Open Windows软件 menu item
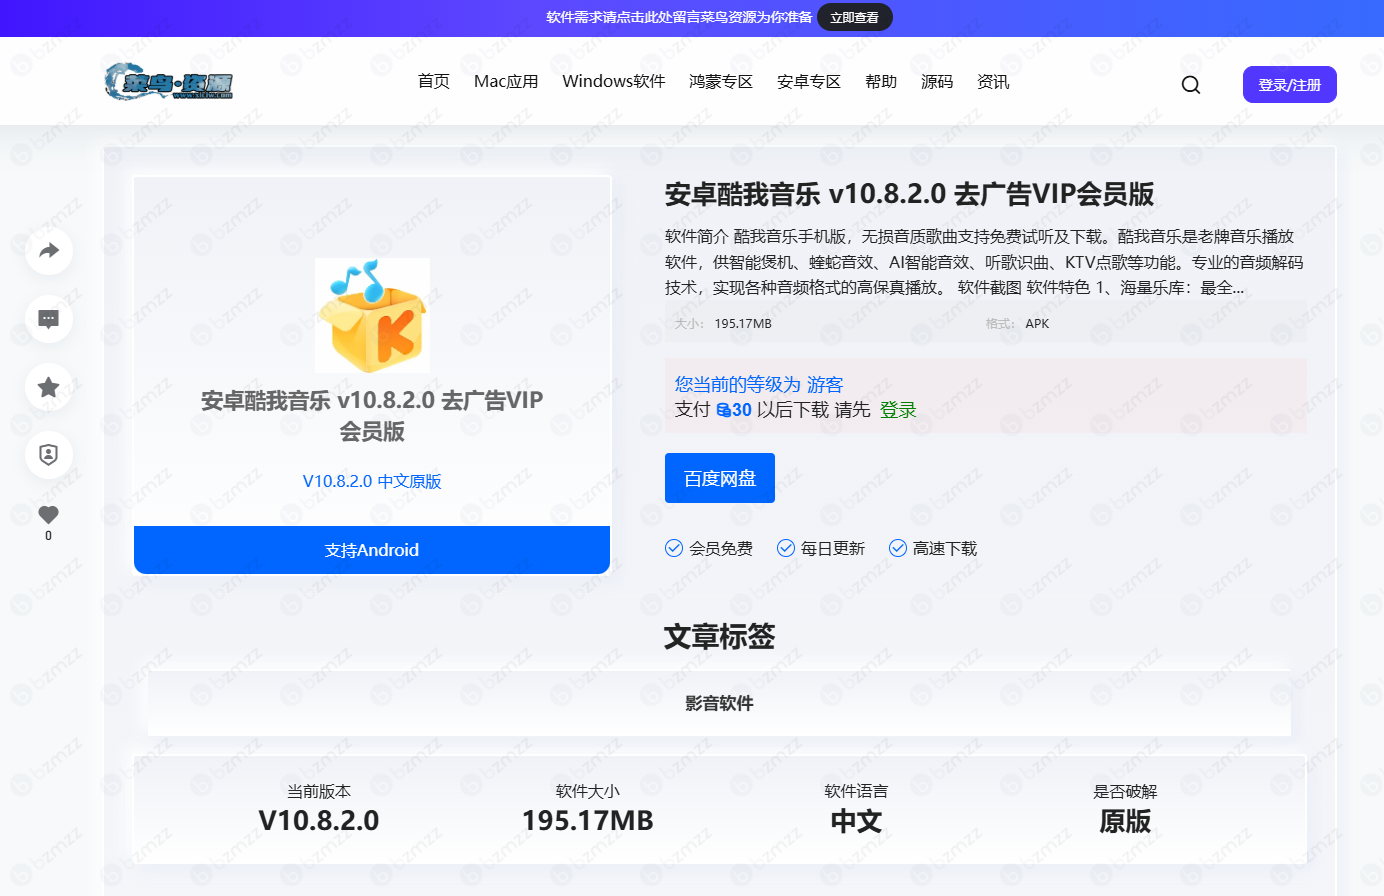1384x896 pixels. pos(614,82)
